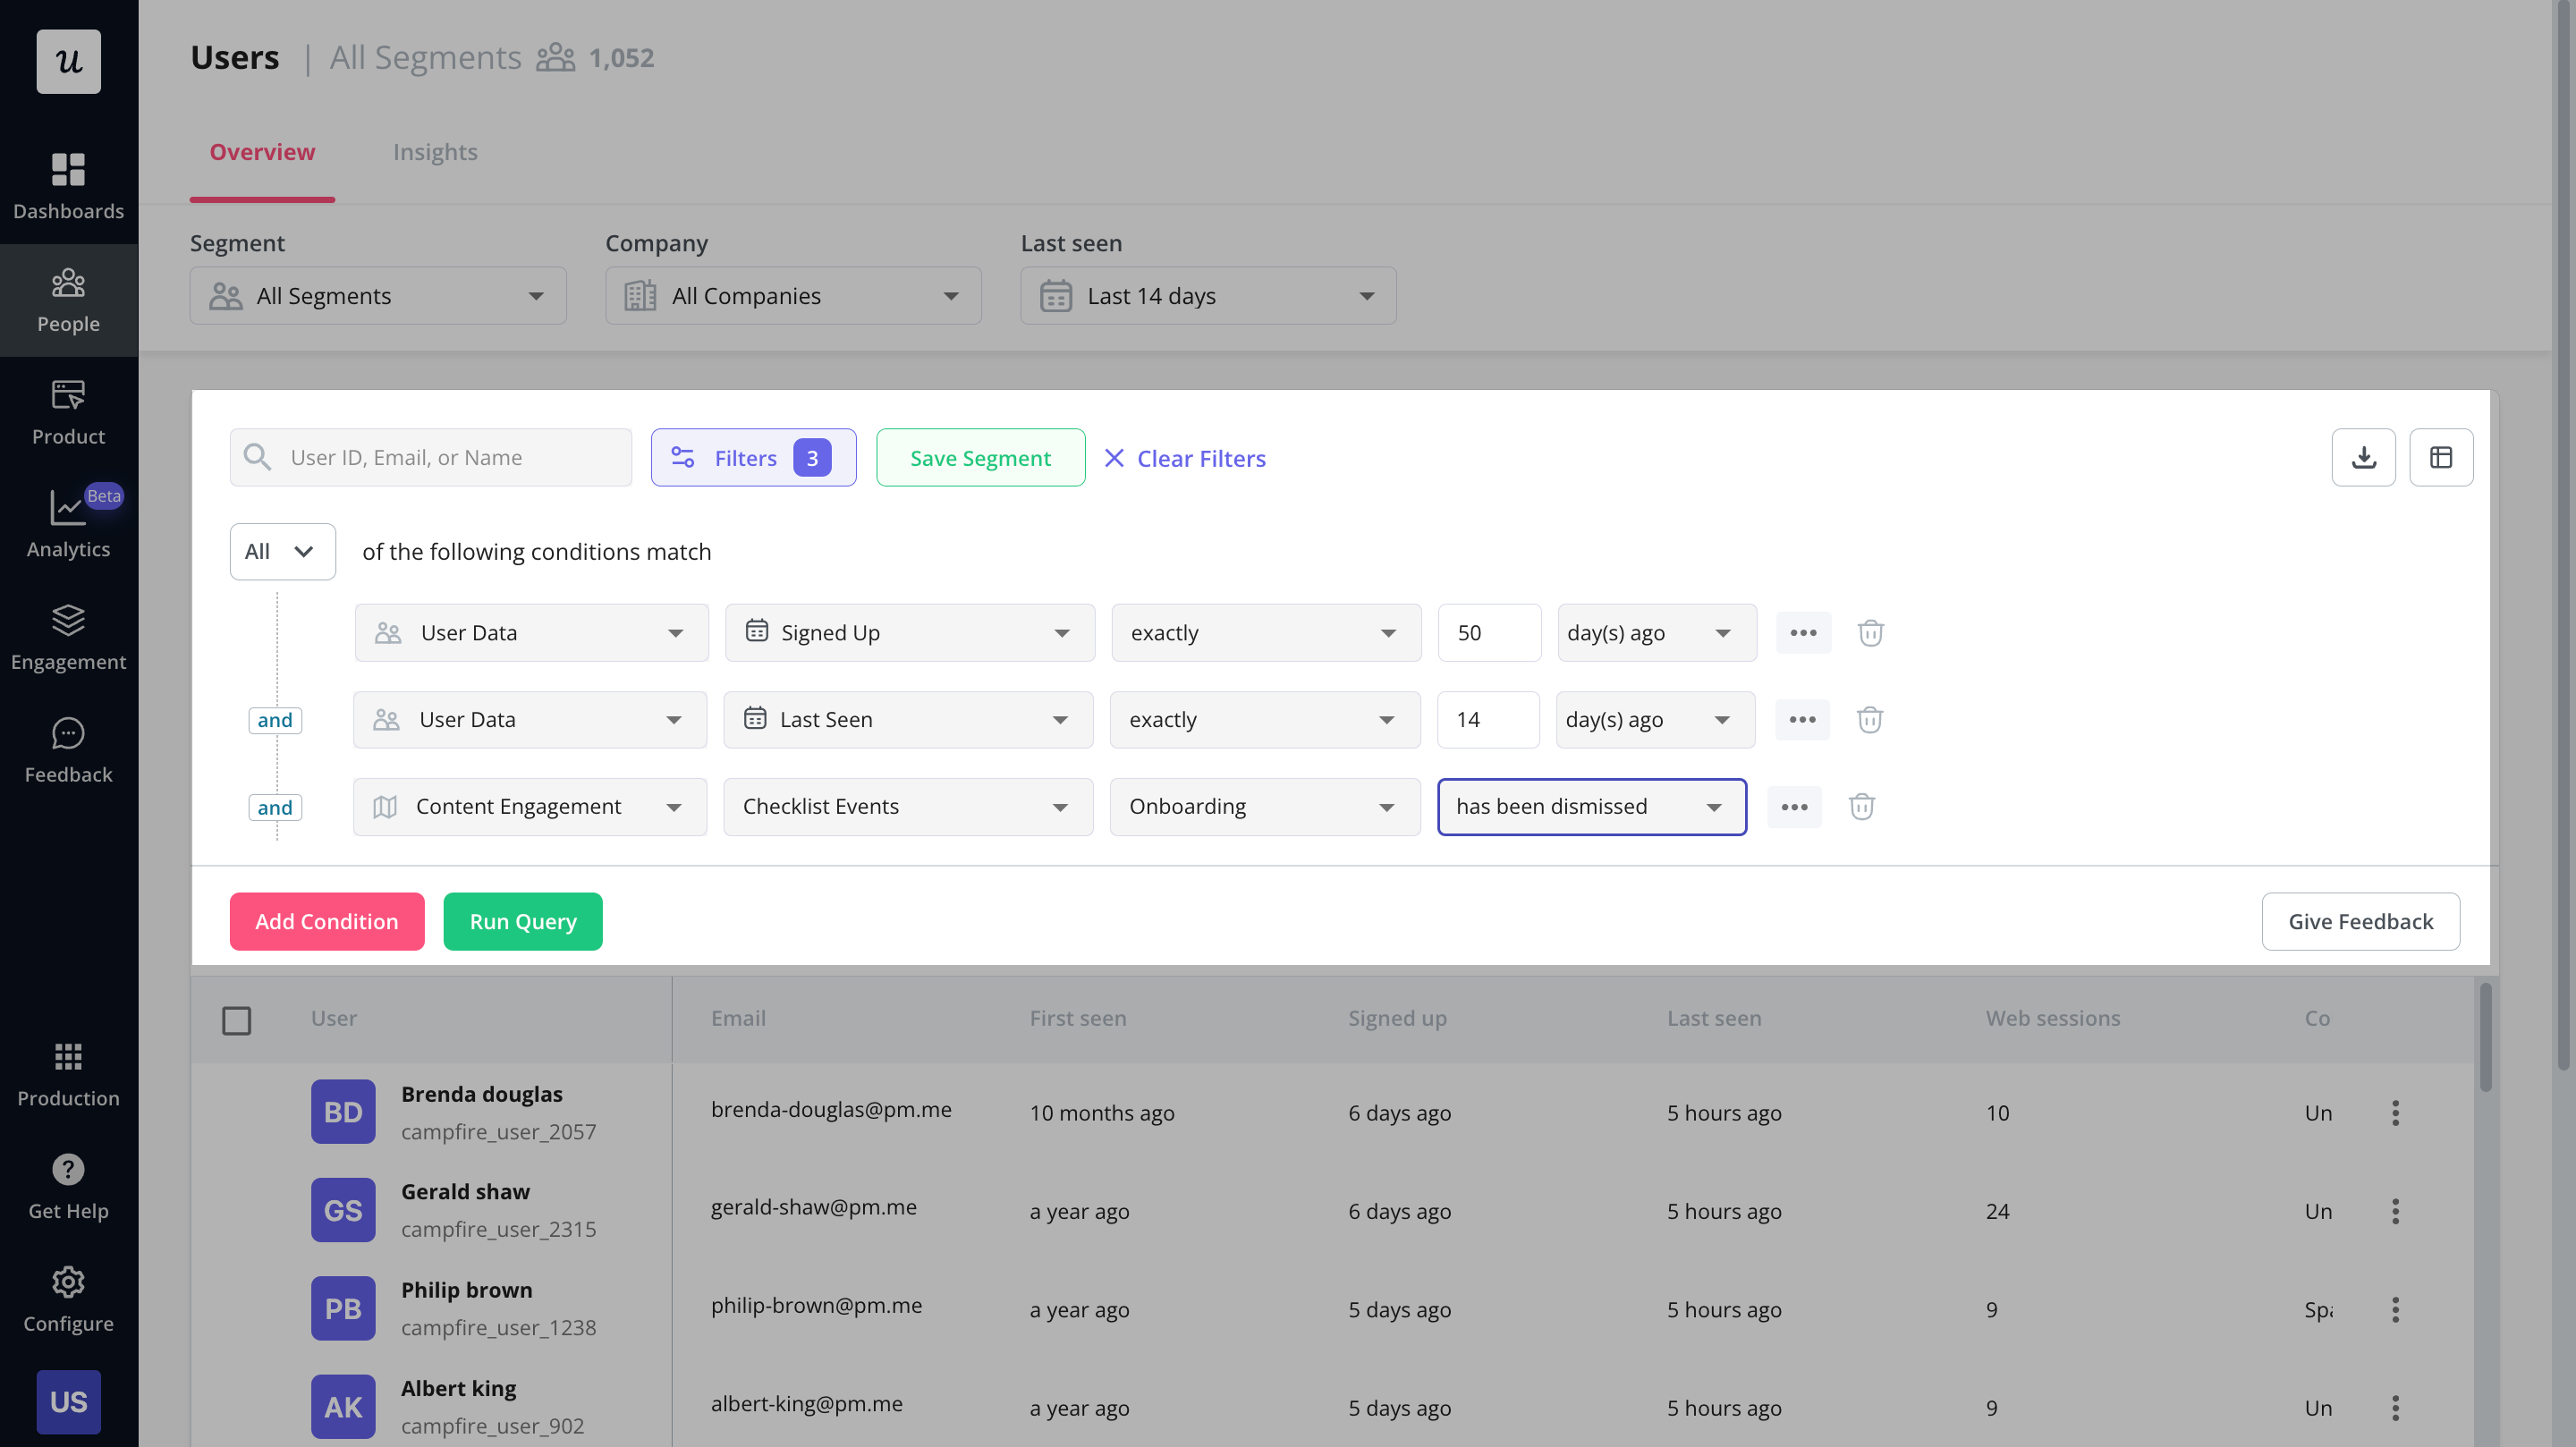This screenshot has width=2576, height=1447.
Task: Click the User ID, Email, or Name search field
Action: [x=430, y=457]
